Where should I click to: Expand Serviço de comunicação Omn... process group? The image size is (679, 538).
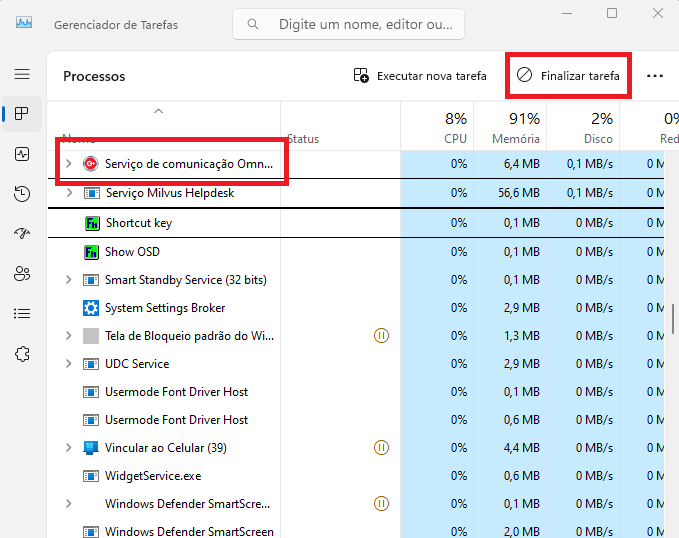[x=68, y=164]
